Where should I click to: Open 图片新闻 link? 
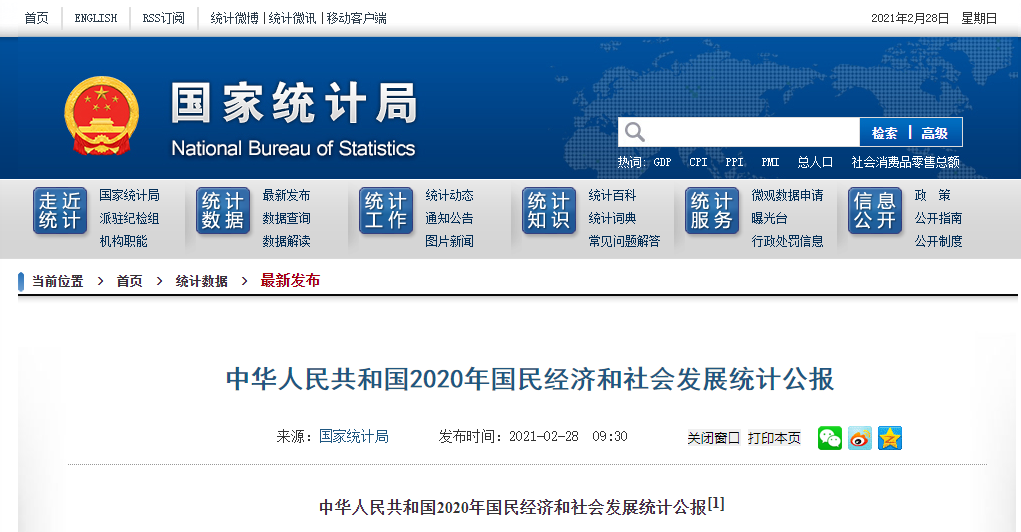[449, 241]
